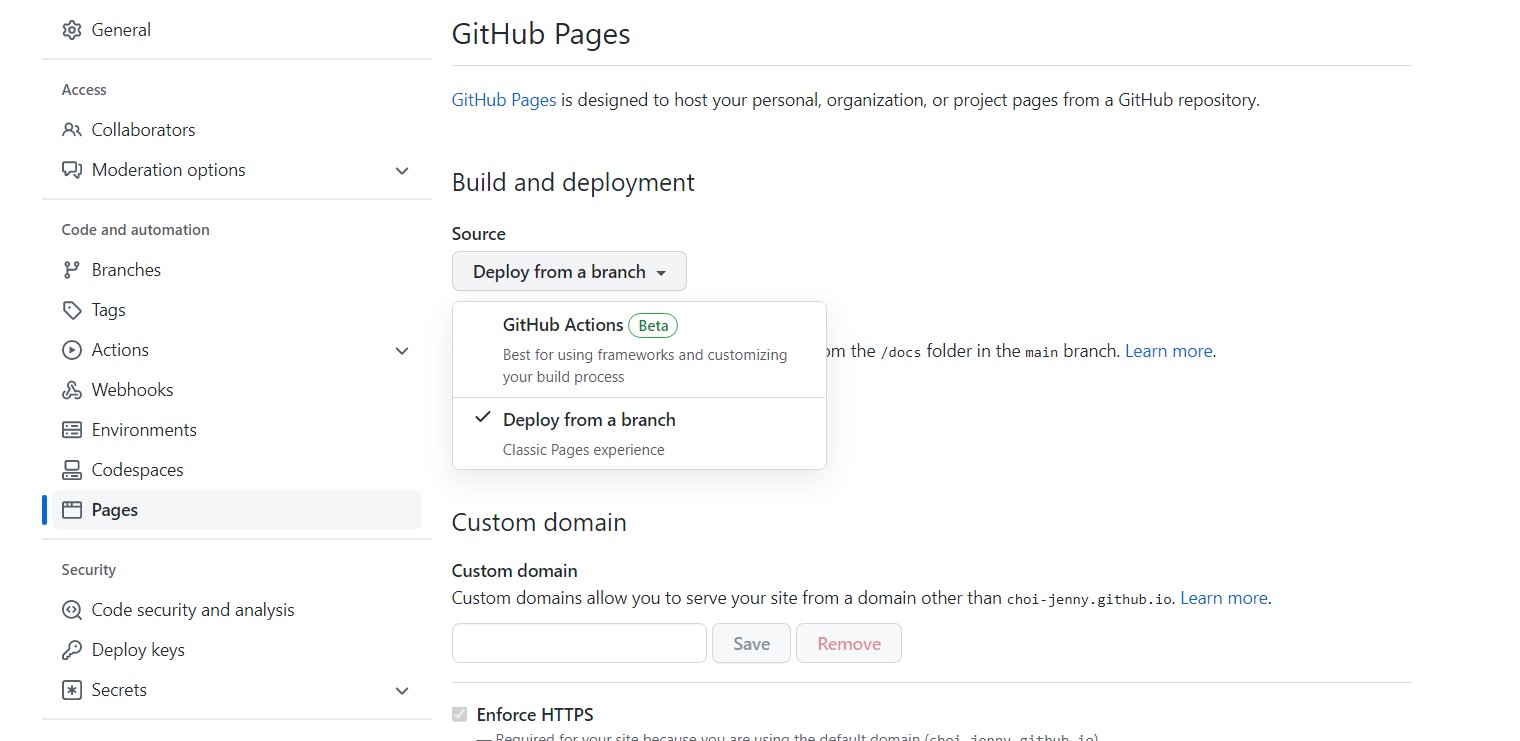Click the people icon beside Collaborators
This screenshot has height=741, width=1520.
[71, 130]
